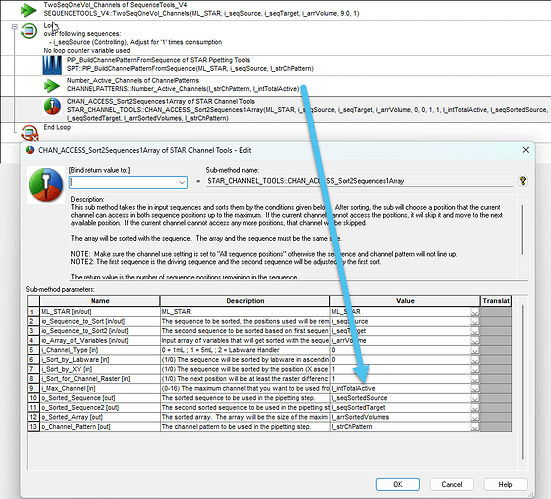
Task: Click the PIP_BuildChannelPatternFromSequence pipette icon
Action: pos(52,65)
